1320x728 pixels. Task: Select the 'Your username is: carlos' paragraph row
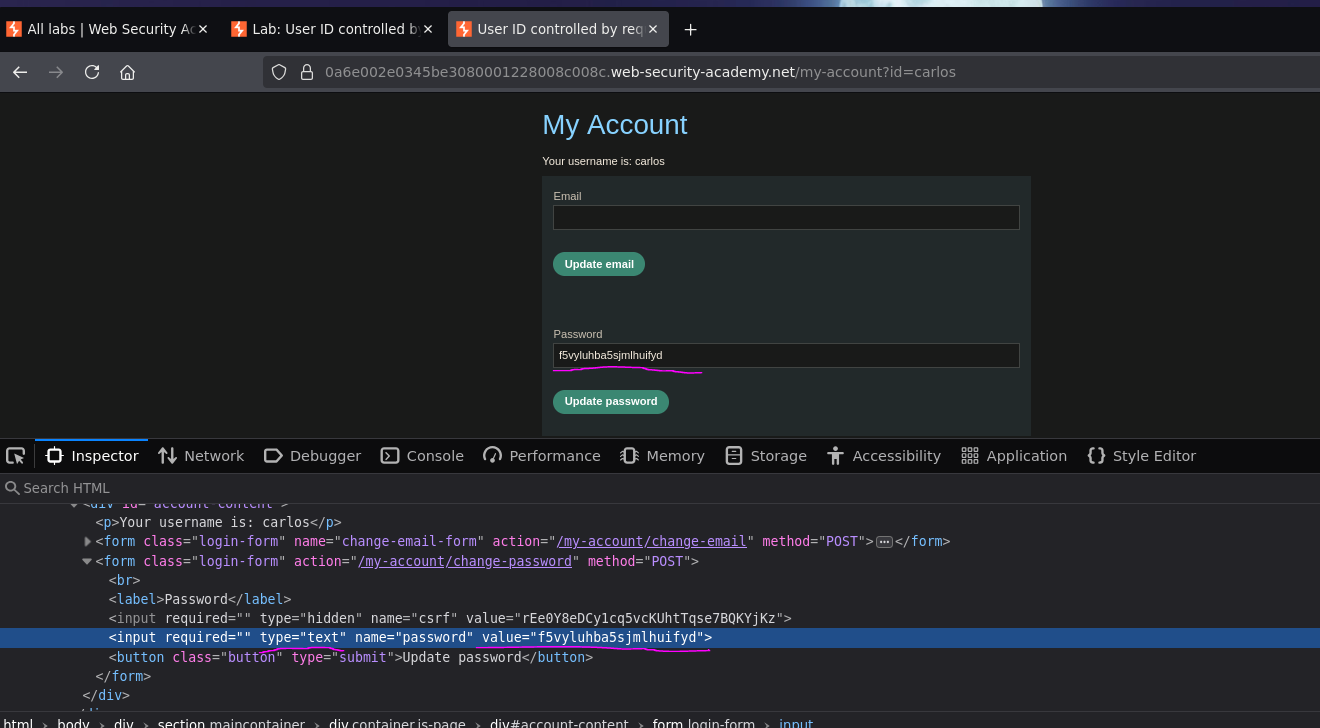[660, 522]
